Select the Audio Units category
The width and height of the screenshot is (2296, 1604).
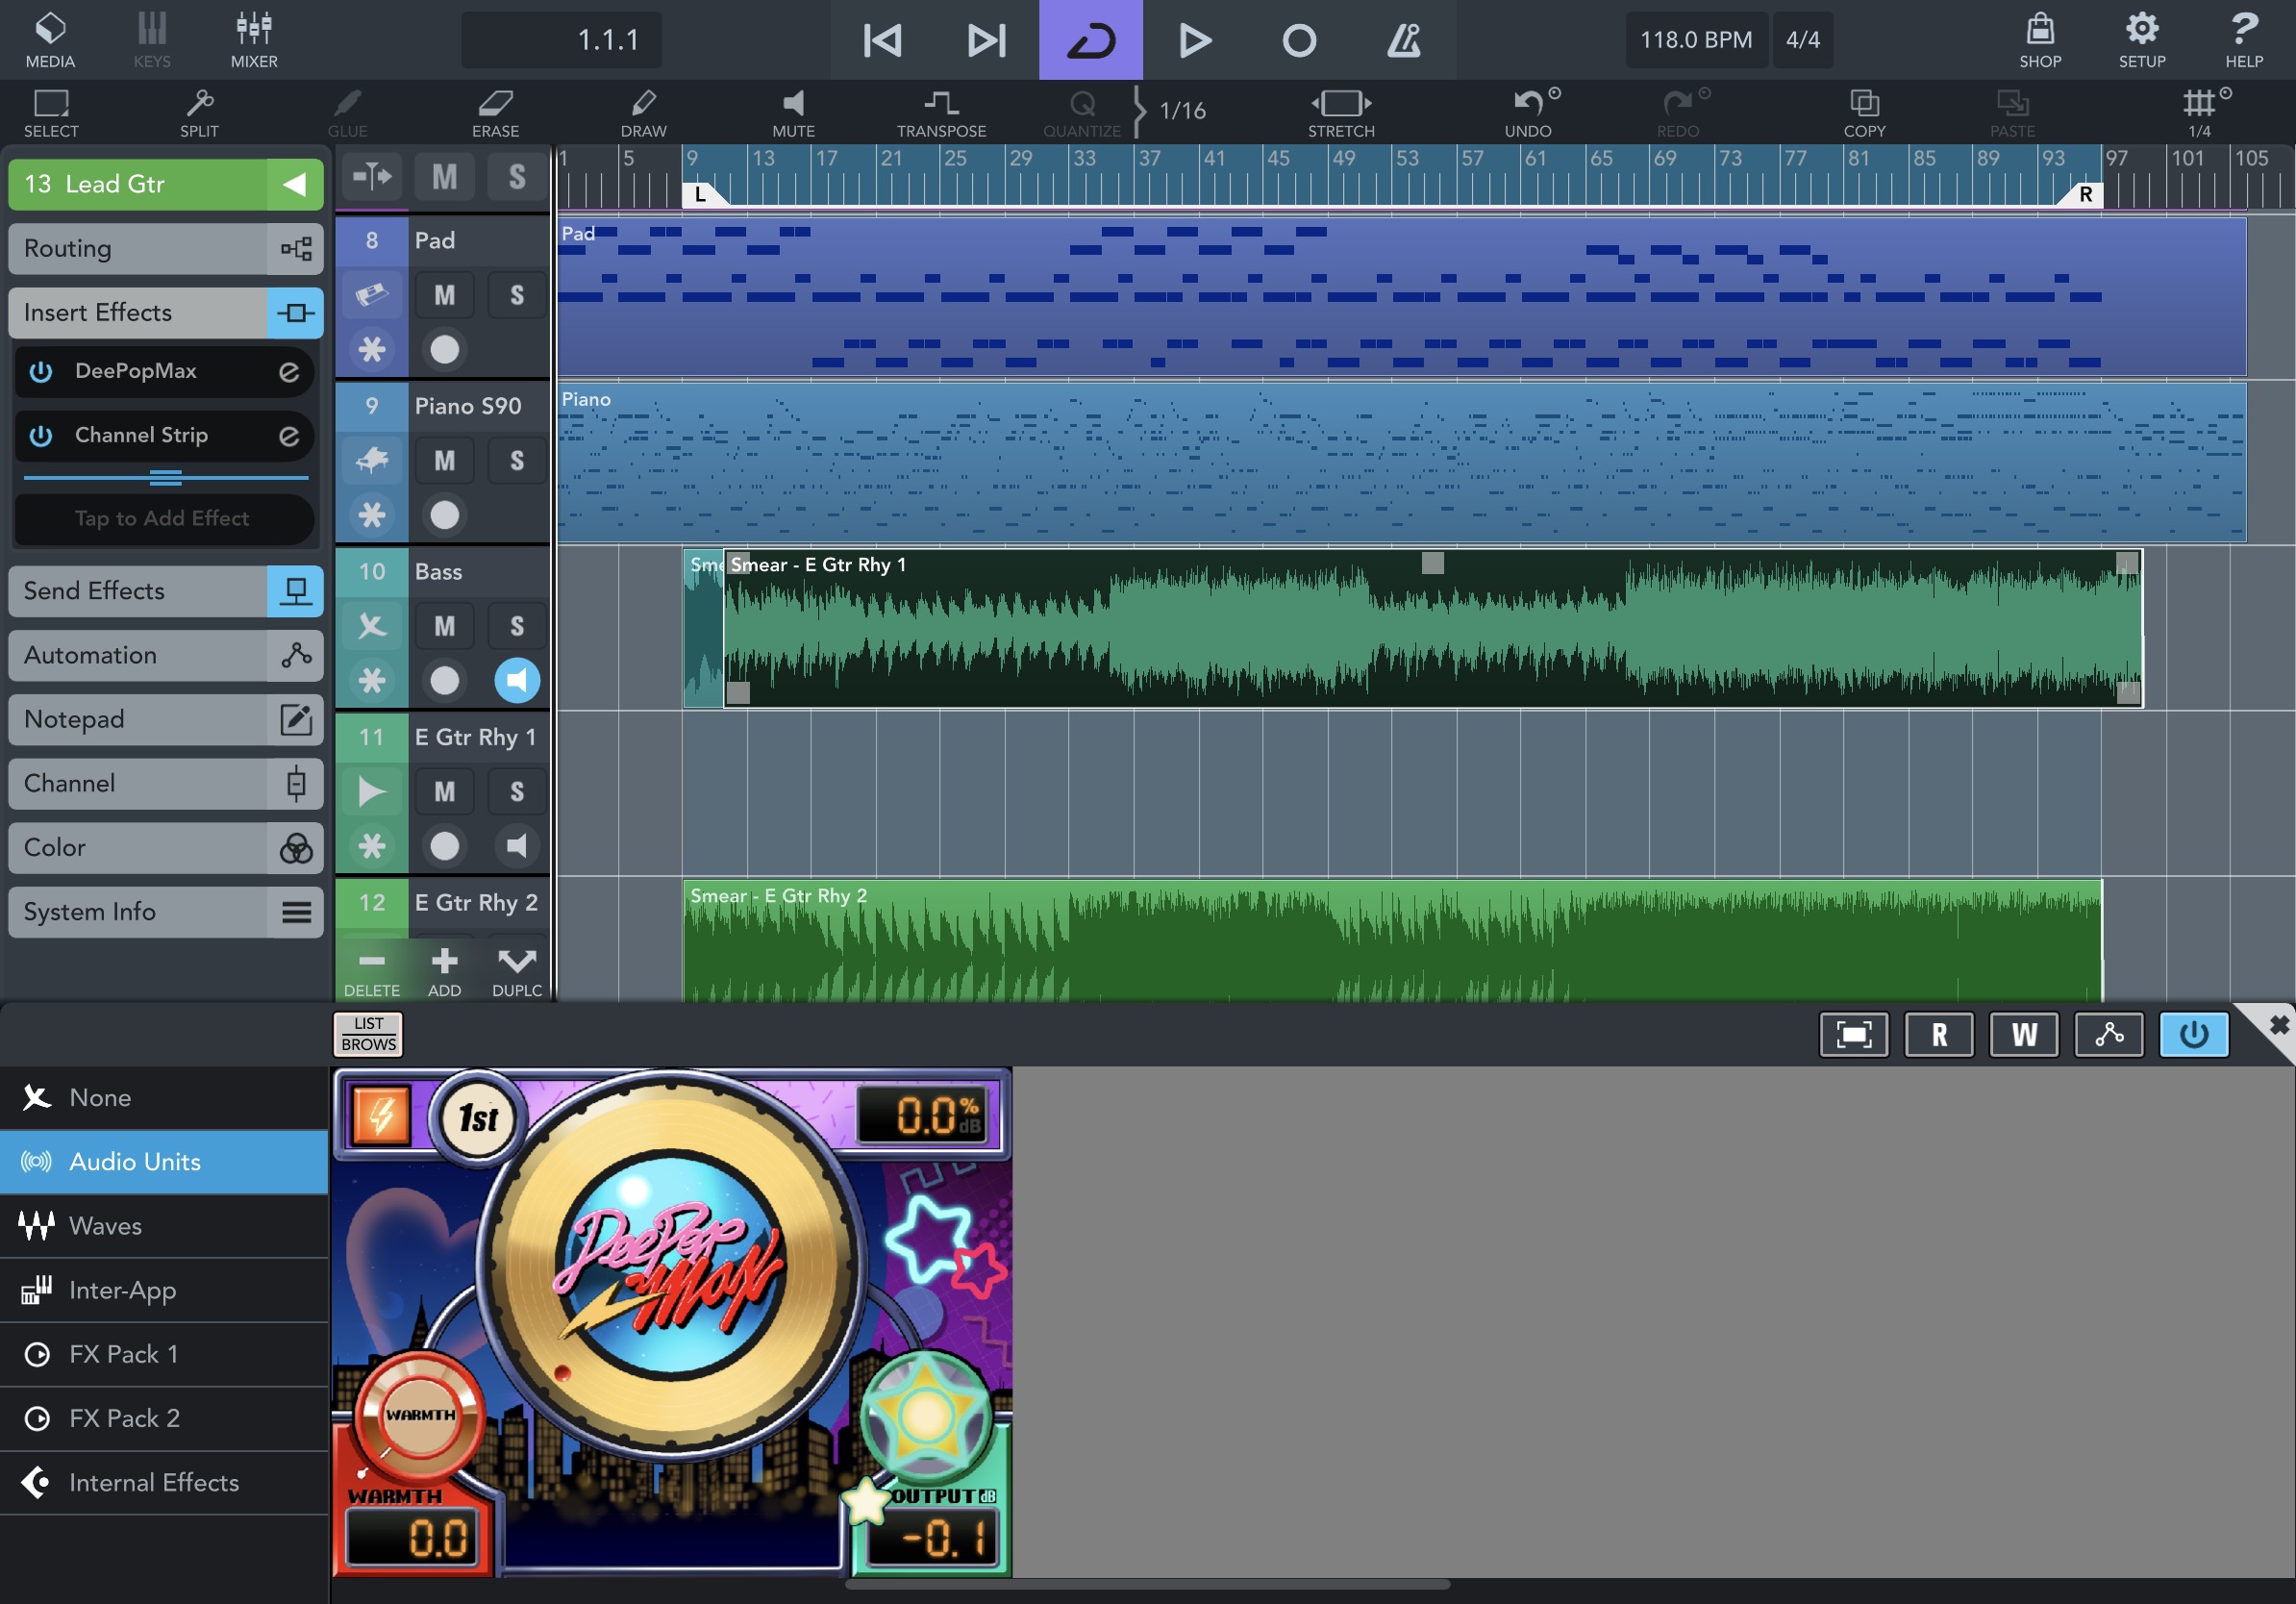164,1161
